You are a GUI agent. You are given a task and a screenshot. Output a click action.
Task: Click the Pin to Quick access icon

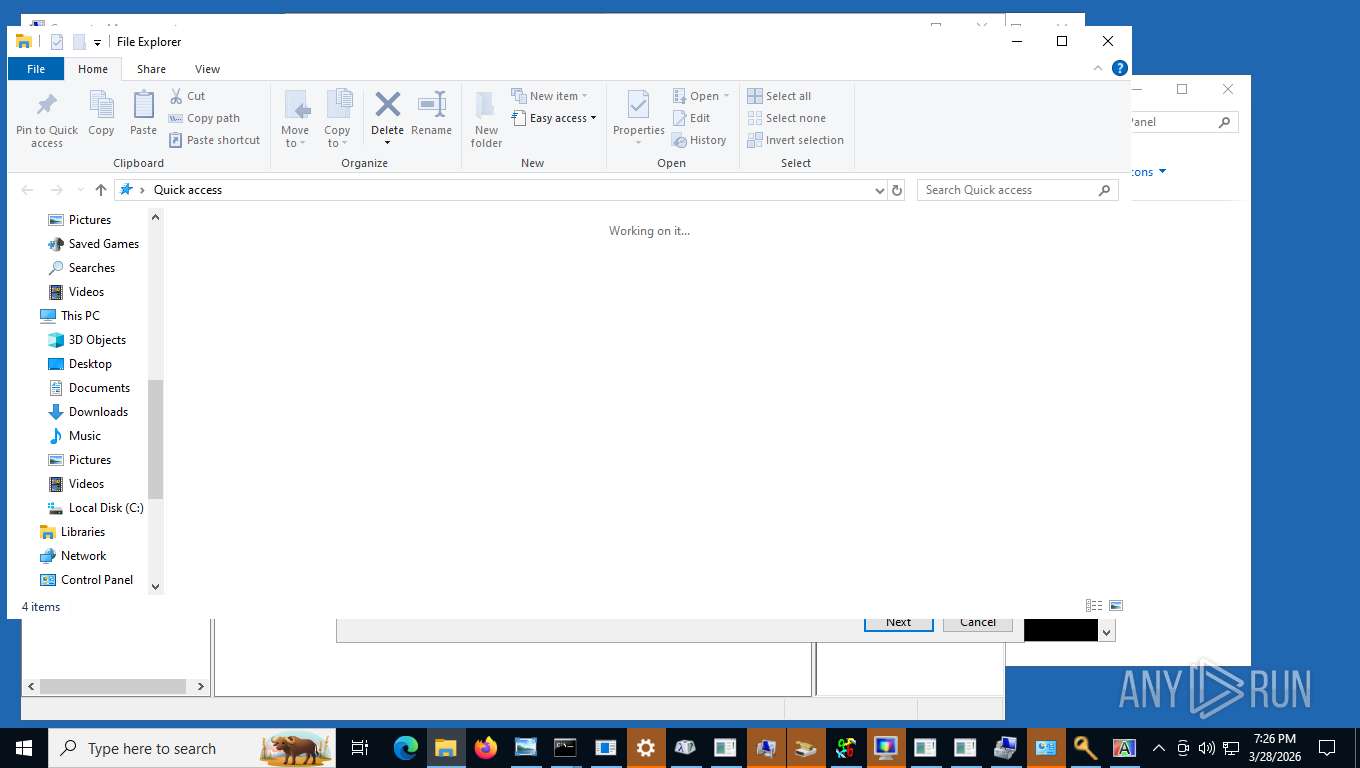(46, 105)
